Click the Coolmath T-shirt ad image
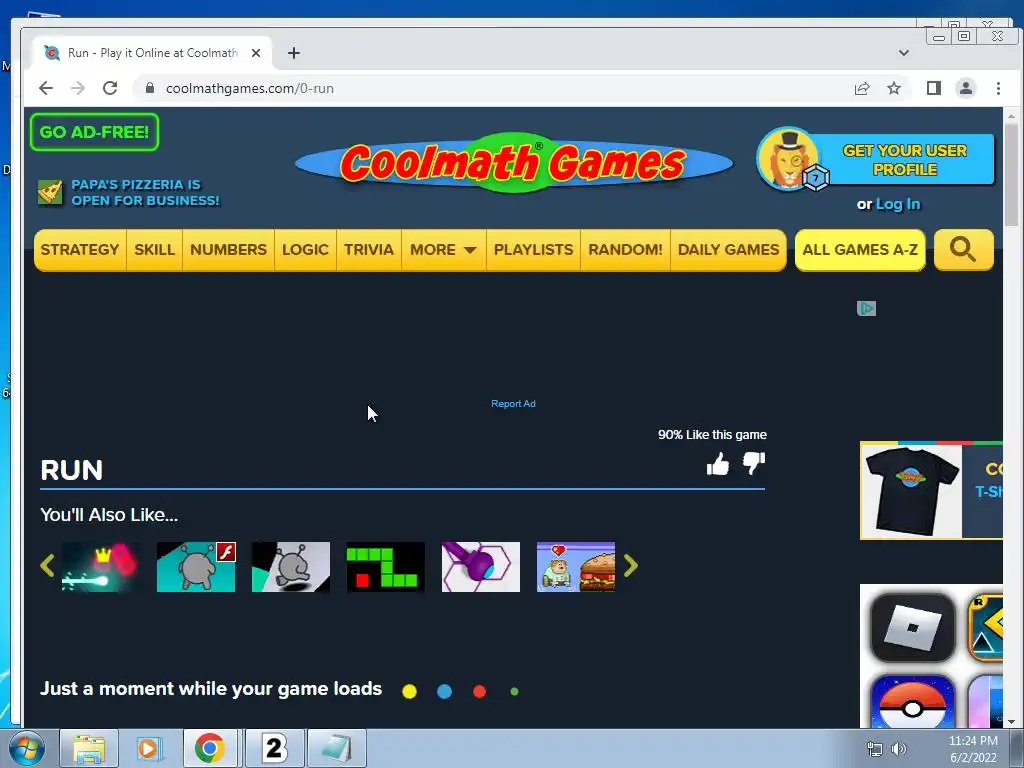This screenshot has width=1024, height=768. point(912,491)
